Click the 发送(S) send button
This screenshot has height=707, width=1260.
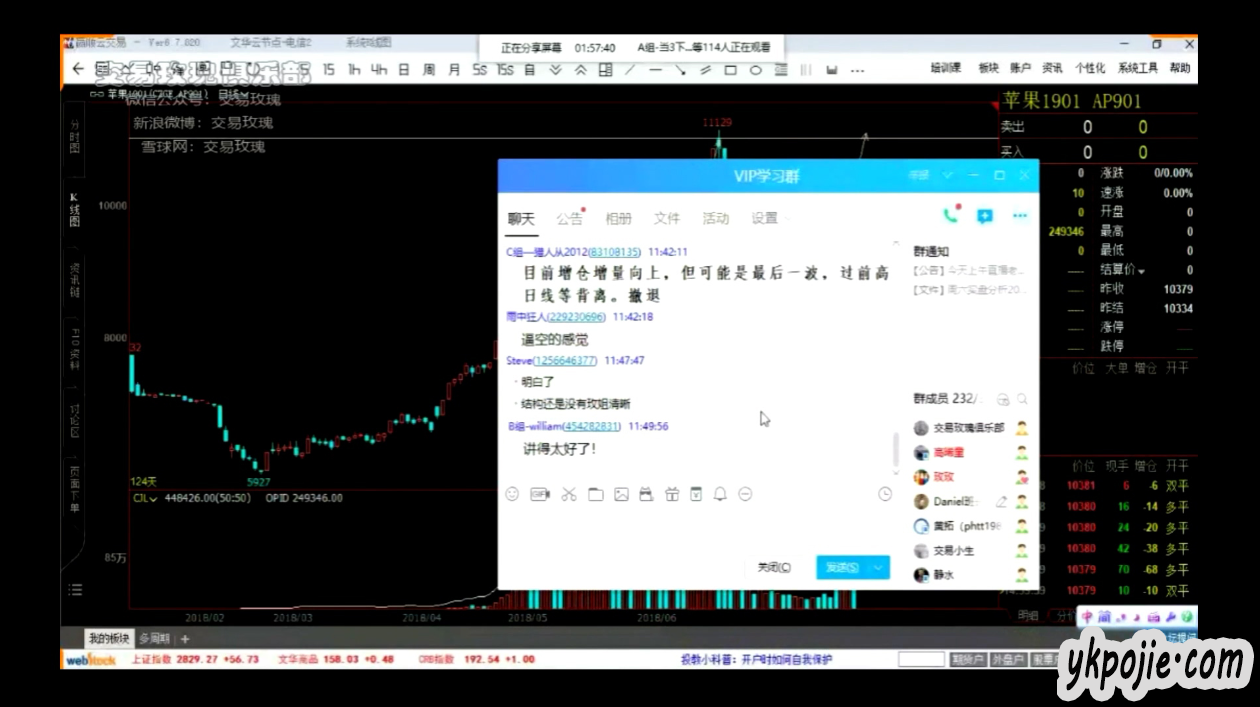coord(841,567)
